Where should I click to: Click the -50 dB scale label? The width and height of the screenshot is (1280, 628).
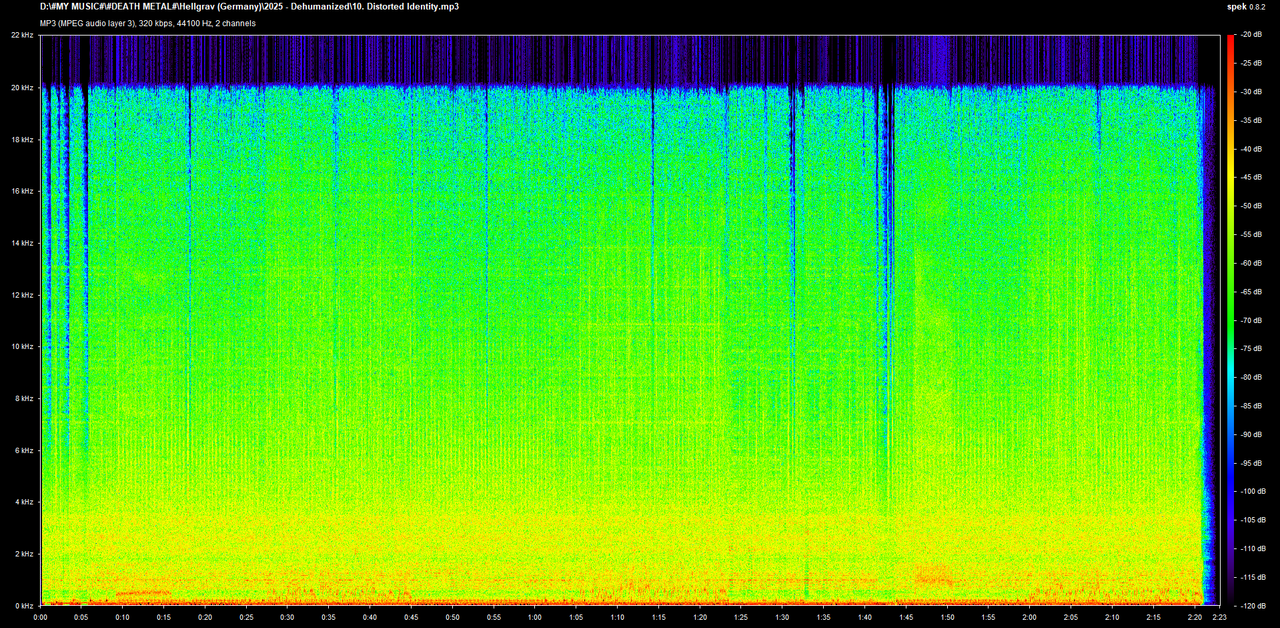1253,206
